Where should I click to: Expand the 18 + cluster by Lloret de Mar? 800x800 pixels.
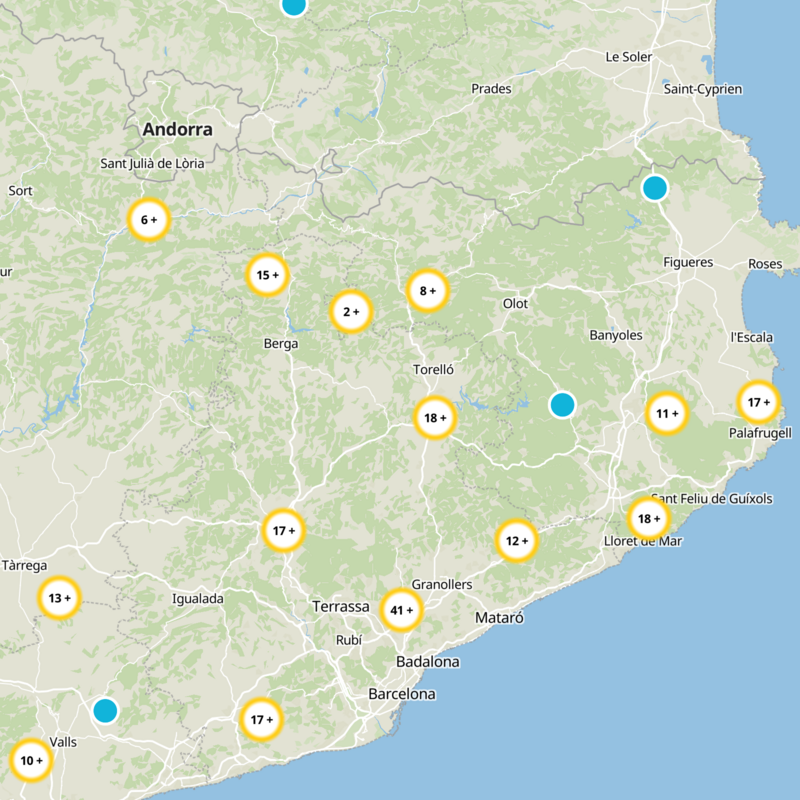[648, 518]
